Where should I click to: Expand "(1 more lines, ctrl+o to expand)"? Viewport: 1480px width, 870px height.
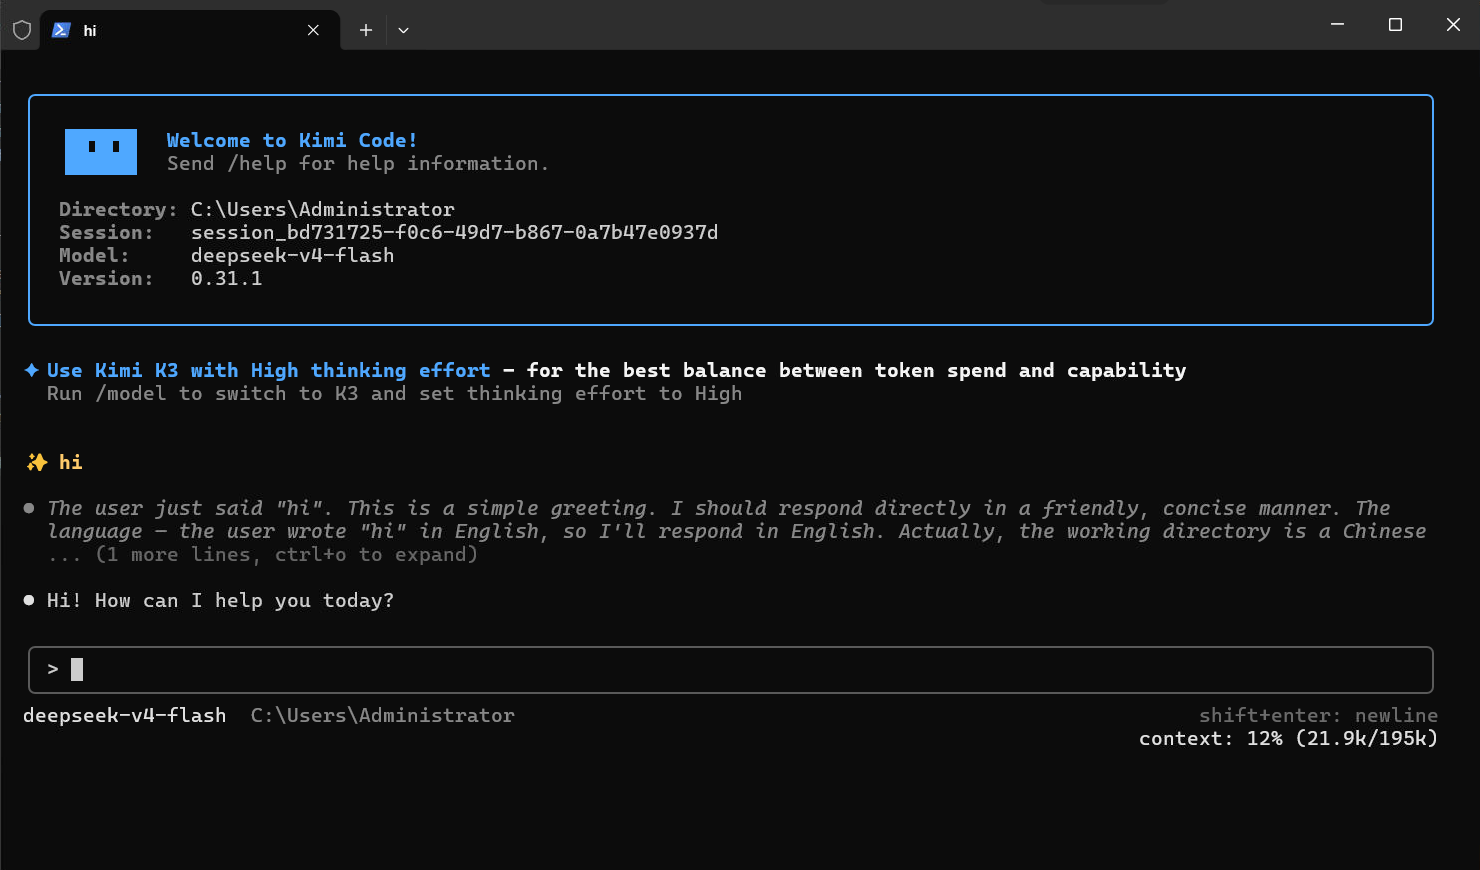[286, 554]
